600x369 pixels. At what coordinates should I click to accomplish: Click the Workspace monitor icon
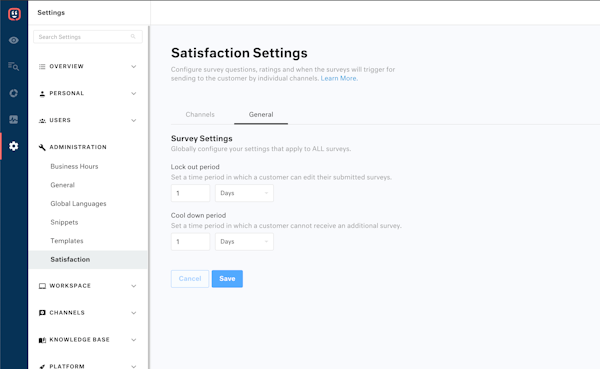point(42,286)
